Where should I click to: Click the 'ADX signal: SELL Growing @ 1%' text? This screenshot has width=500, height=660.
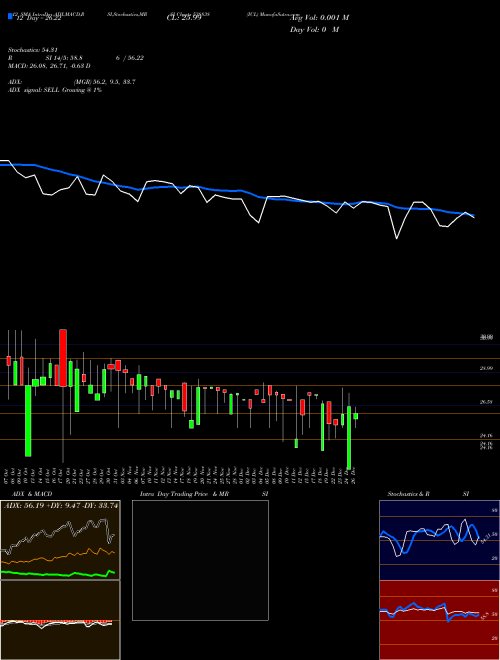pos(55,90)
